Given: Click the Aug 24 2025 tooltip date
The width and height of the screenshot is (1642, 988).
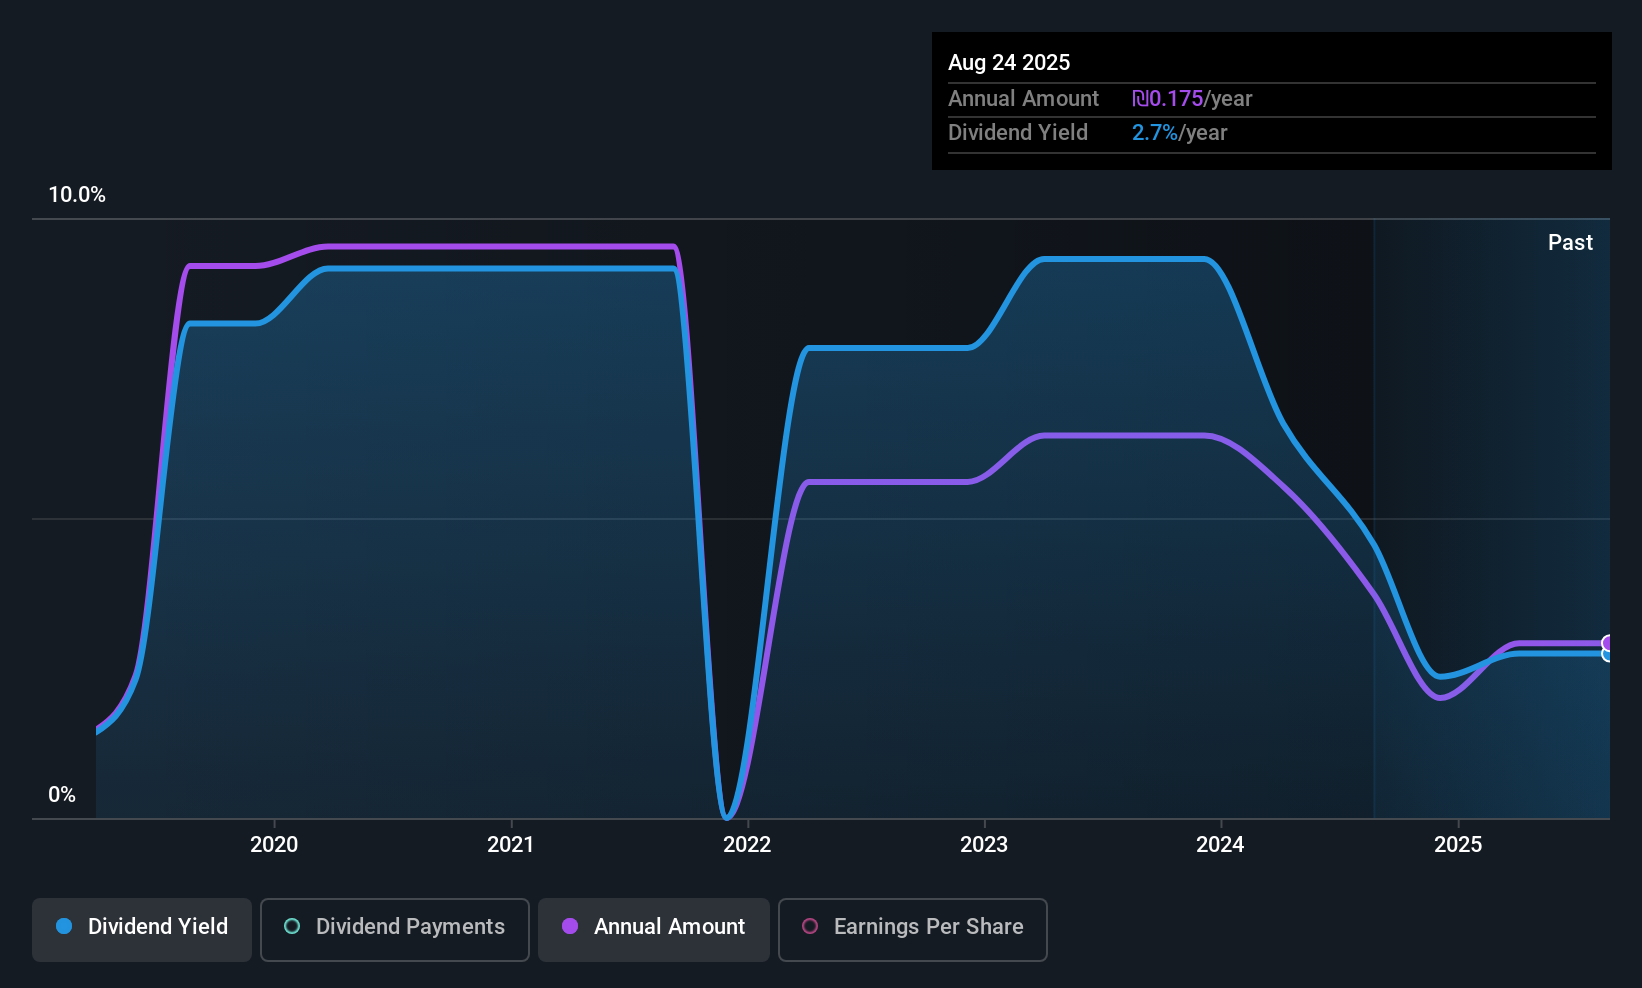Looking at the screenshot, I should tap(1009, 62).
